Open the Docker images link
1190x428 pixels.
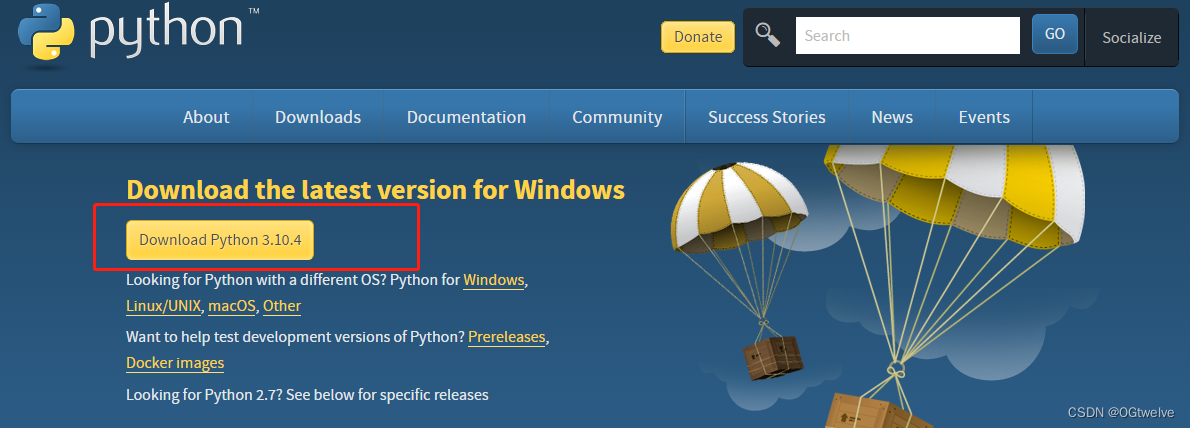175,363
